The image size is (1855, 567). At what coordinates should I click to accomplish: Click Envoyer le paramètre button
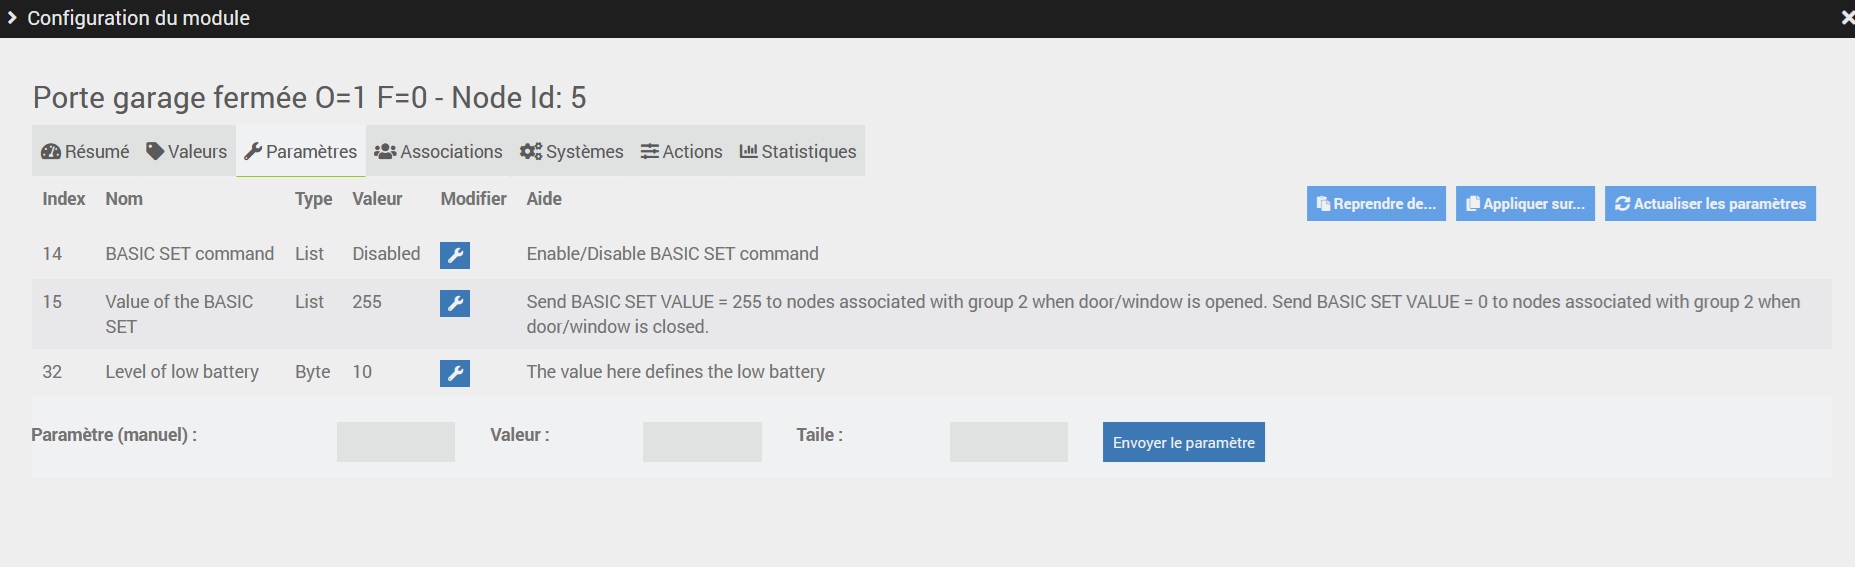pyautogui.click(x=1183, y=442)
